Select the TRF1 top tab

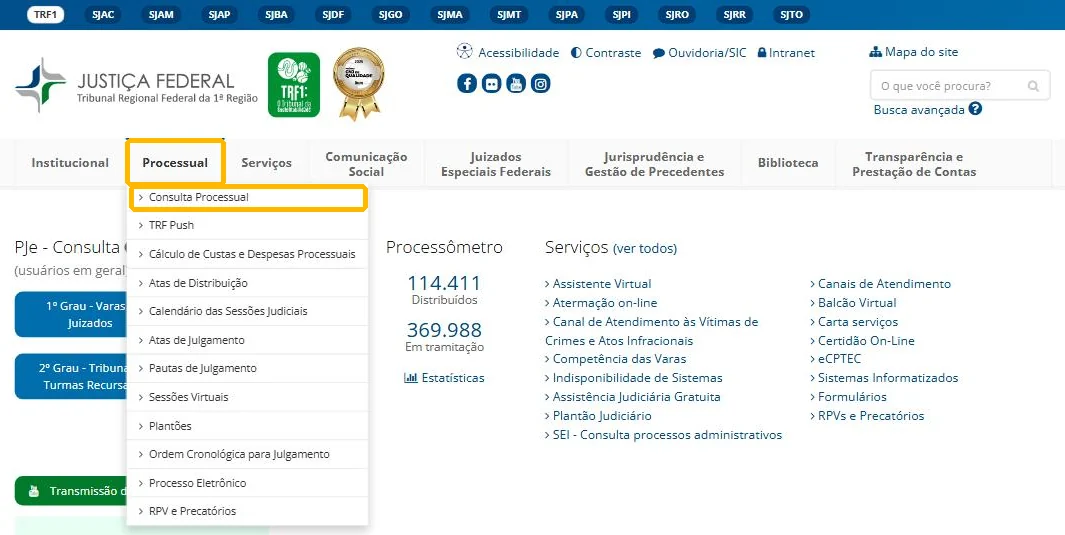point(46,14)
